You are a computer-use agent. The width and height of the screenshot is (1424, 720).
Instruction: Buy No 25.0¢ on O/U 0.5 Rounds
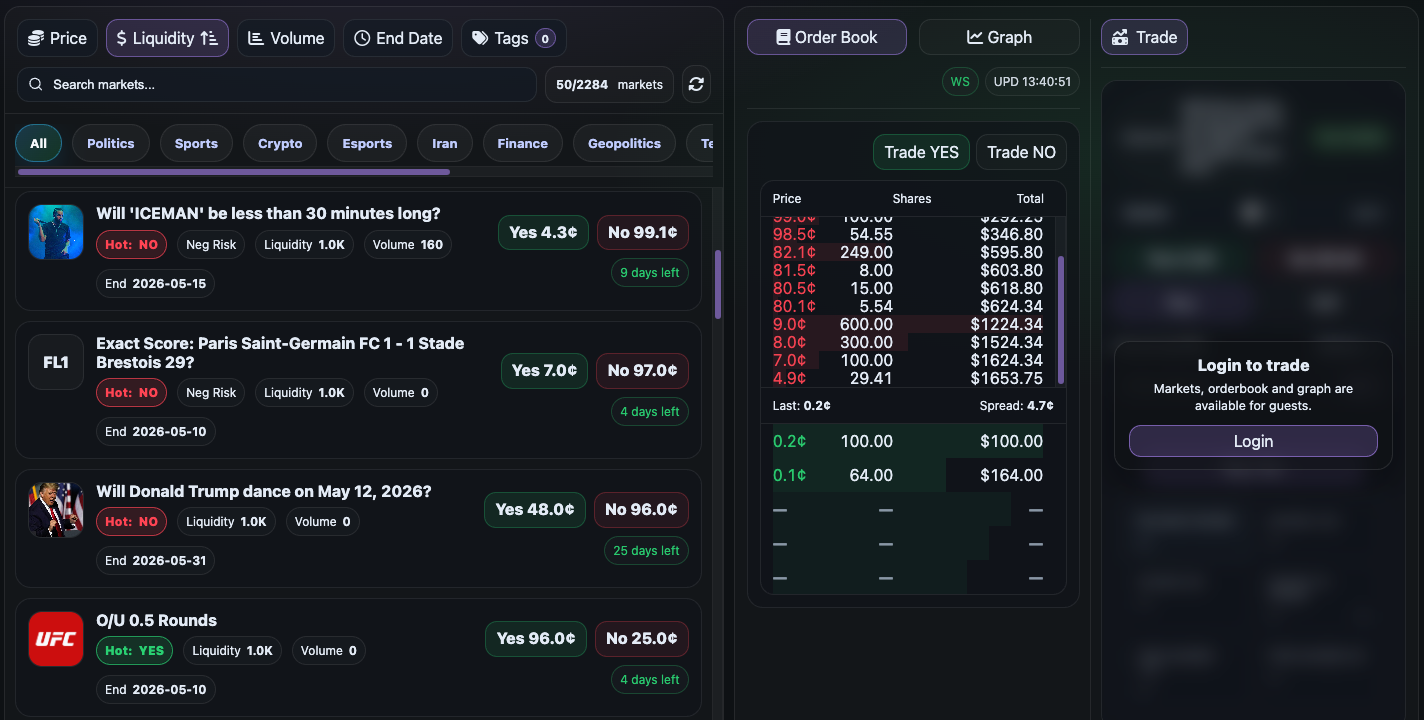pos(641,638)
